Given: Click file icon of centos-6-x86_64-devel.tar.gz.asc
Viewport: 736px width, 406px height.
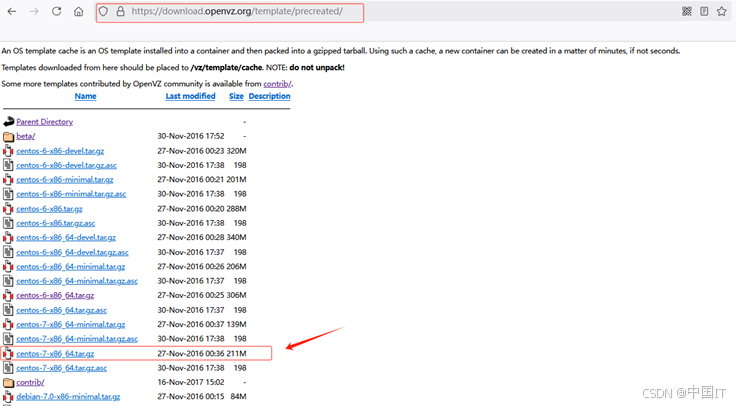Looking at the screenshot, I should pos(8,252).
